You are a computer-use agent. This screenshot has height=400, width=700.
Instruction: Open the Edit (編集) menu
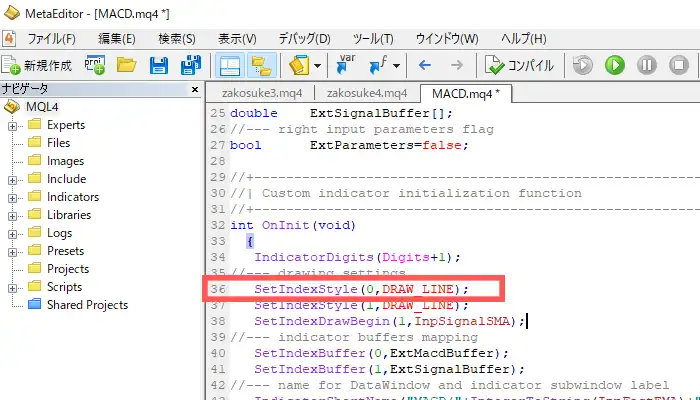coord(117,39)
